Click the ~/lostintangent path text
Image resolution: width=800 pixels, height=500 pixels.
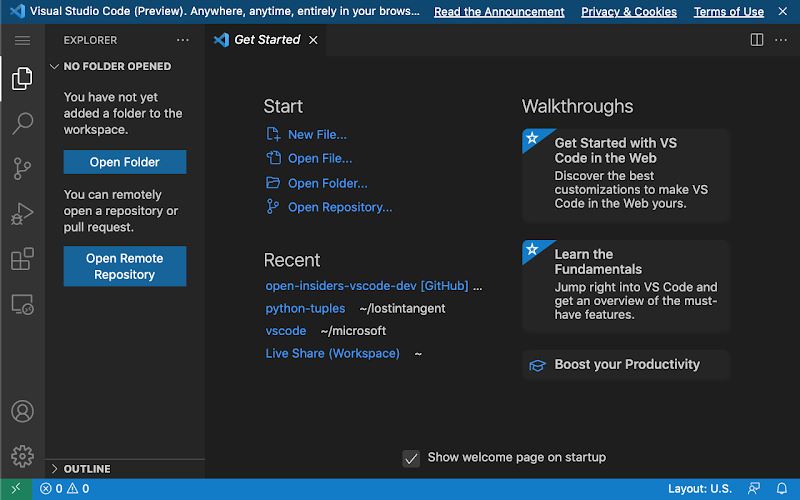402,308
